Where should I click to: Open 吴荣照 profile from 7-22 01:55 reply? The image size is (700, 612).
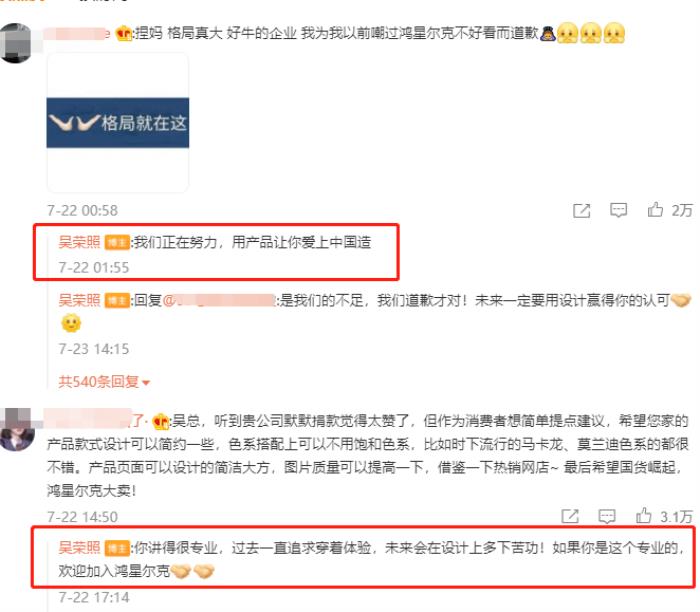[79, 242]
